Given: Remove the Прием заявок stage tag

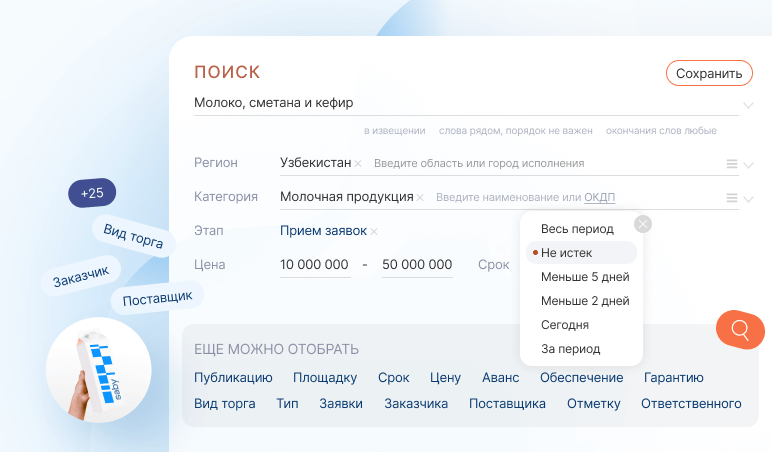Looking at the screenshot, I should (x=374, y=231).
